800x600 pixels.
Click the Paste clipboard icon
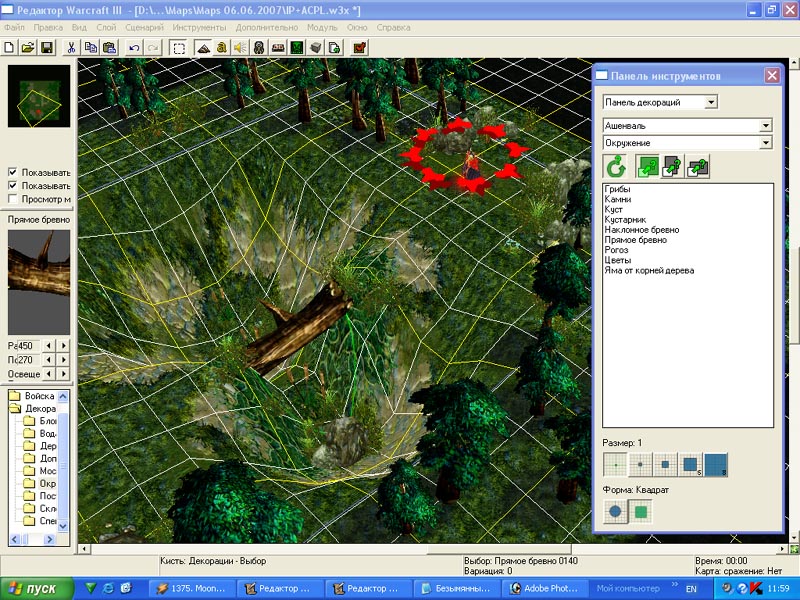click(x=109, y=48)
